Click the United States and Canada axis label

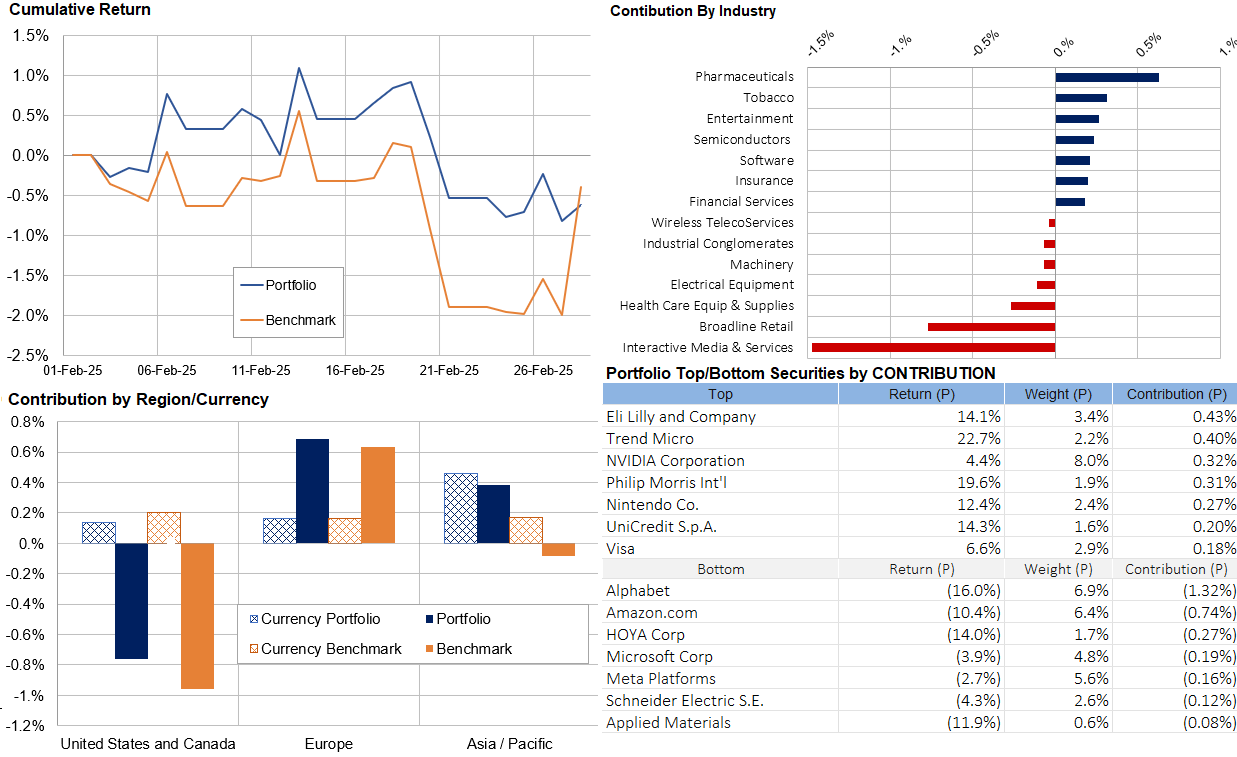148,743
